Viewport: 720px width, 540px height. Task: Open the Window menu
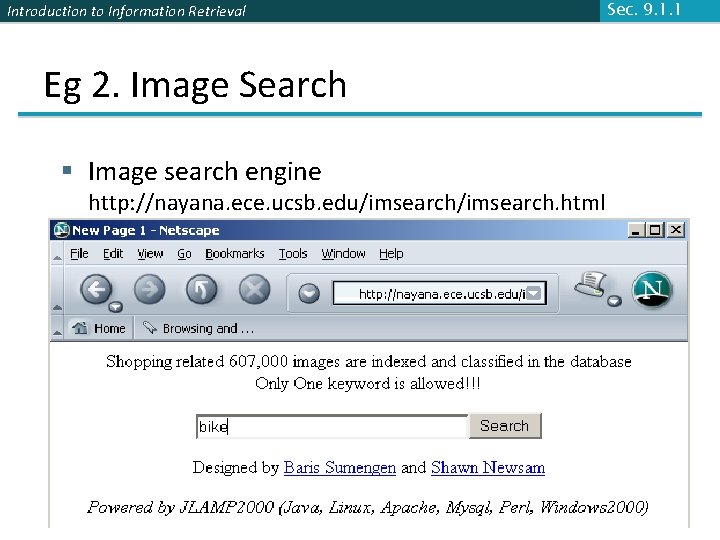point(343,253)
